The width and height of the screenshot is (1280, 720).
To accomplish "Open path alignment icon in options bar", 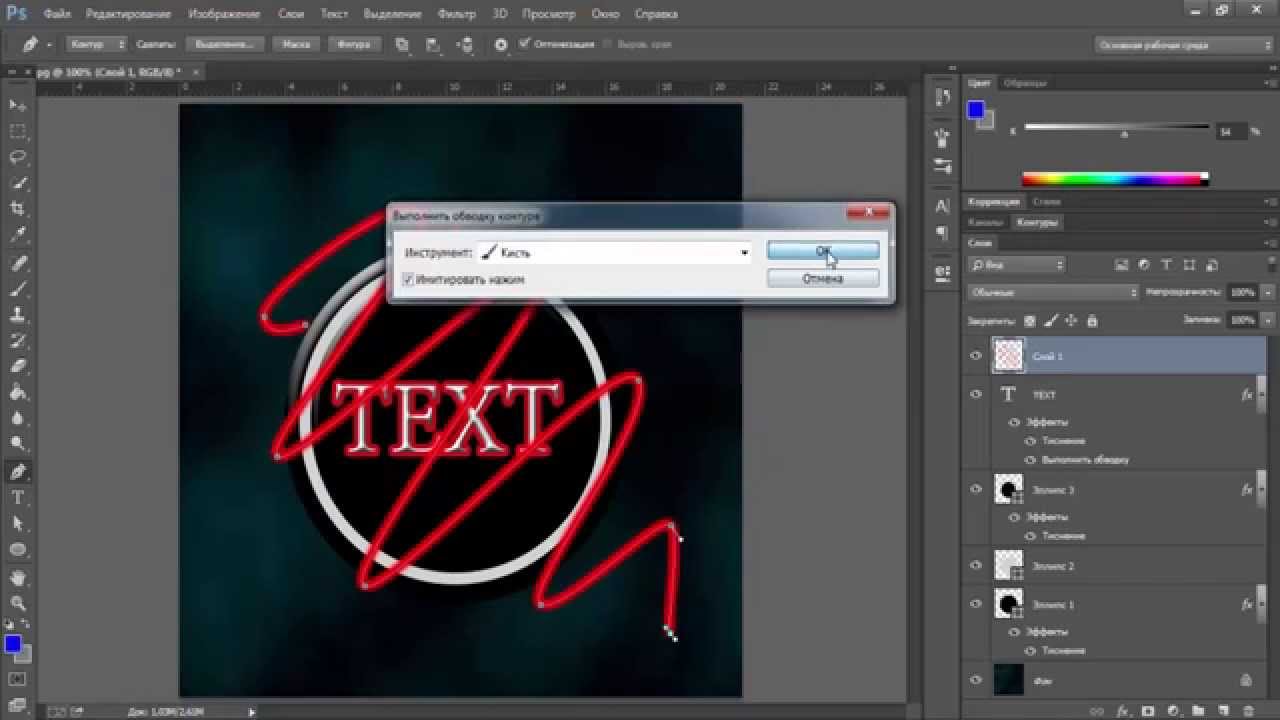I will pos(433,45).
